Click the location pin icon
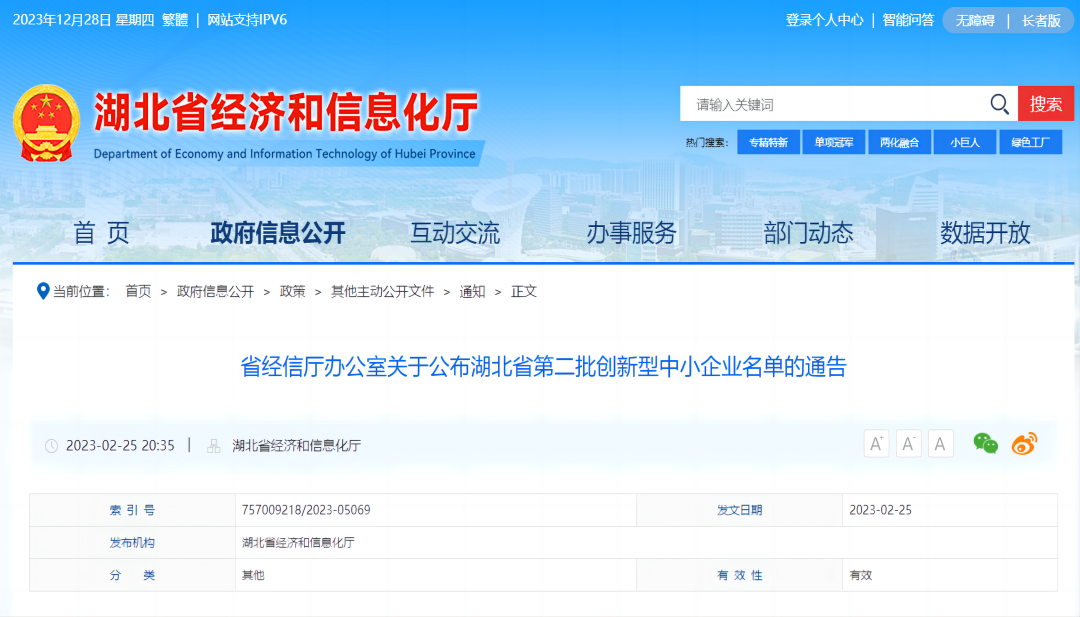The image size is (1080, 617). coord(43,291)
